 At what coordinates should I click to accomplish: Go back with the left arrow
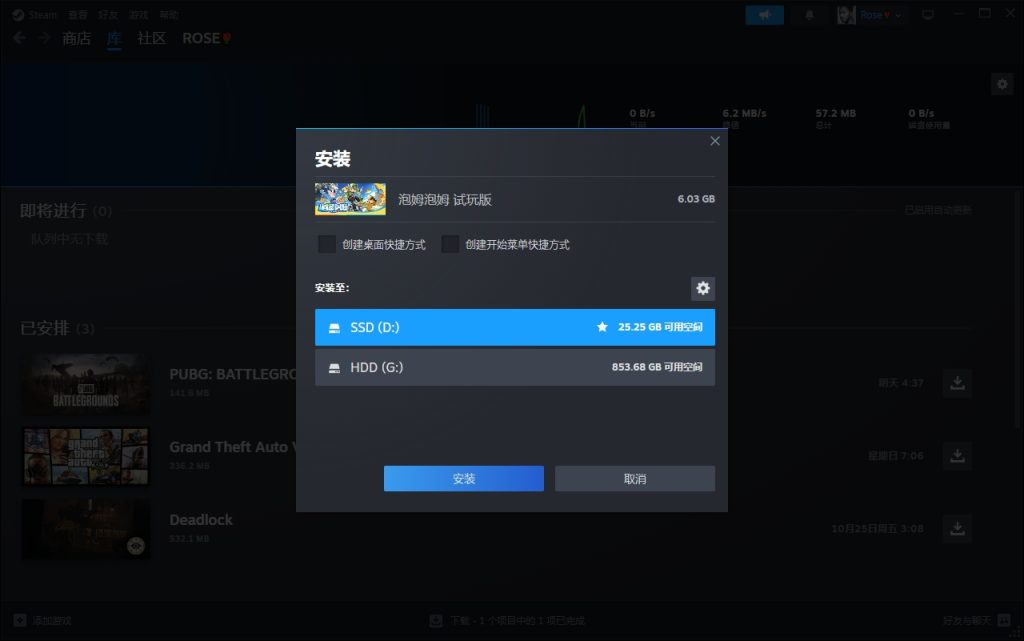pyautogui.click(x=20, y=38)
